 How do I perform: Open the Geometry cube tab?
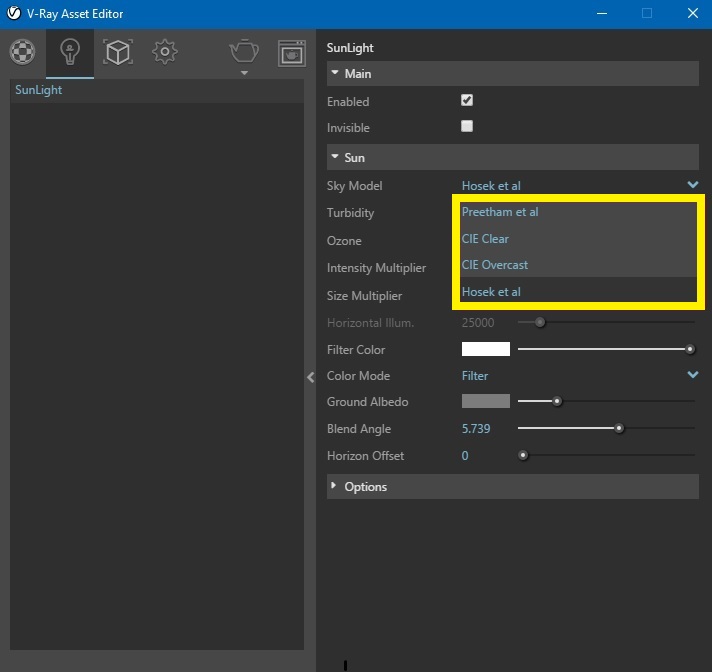coord(118,52)
